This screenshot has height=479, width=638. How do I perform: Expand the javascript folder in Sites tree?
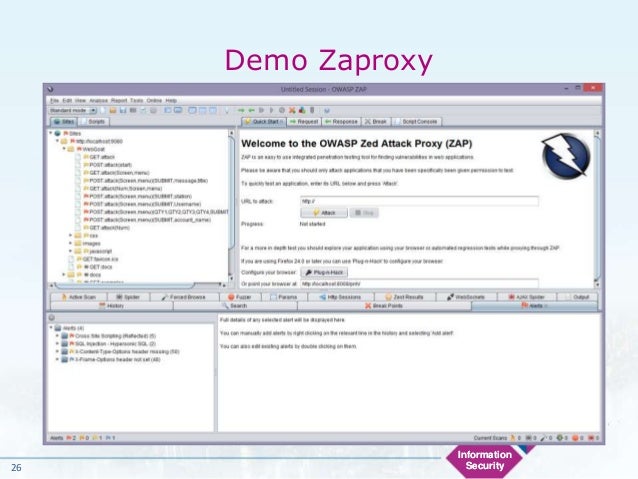coord(70,251)
